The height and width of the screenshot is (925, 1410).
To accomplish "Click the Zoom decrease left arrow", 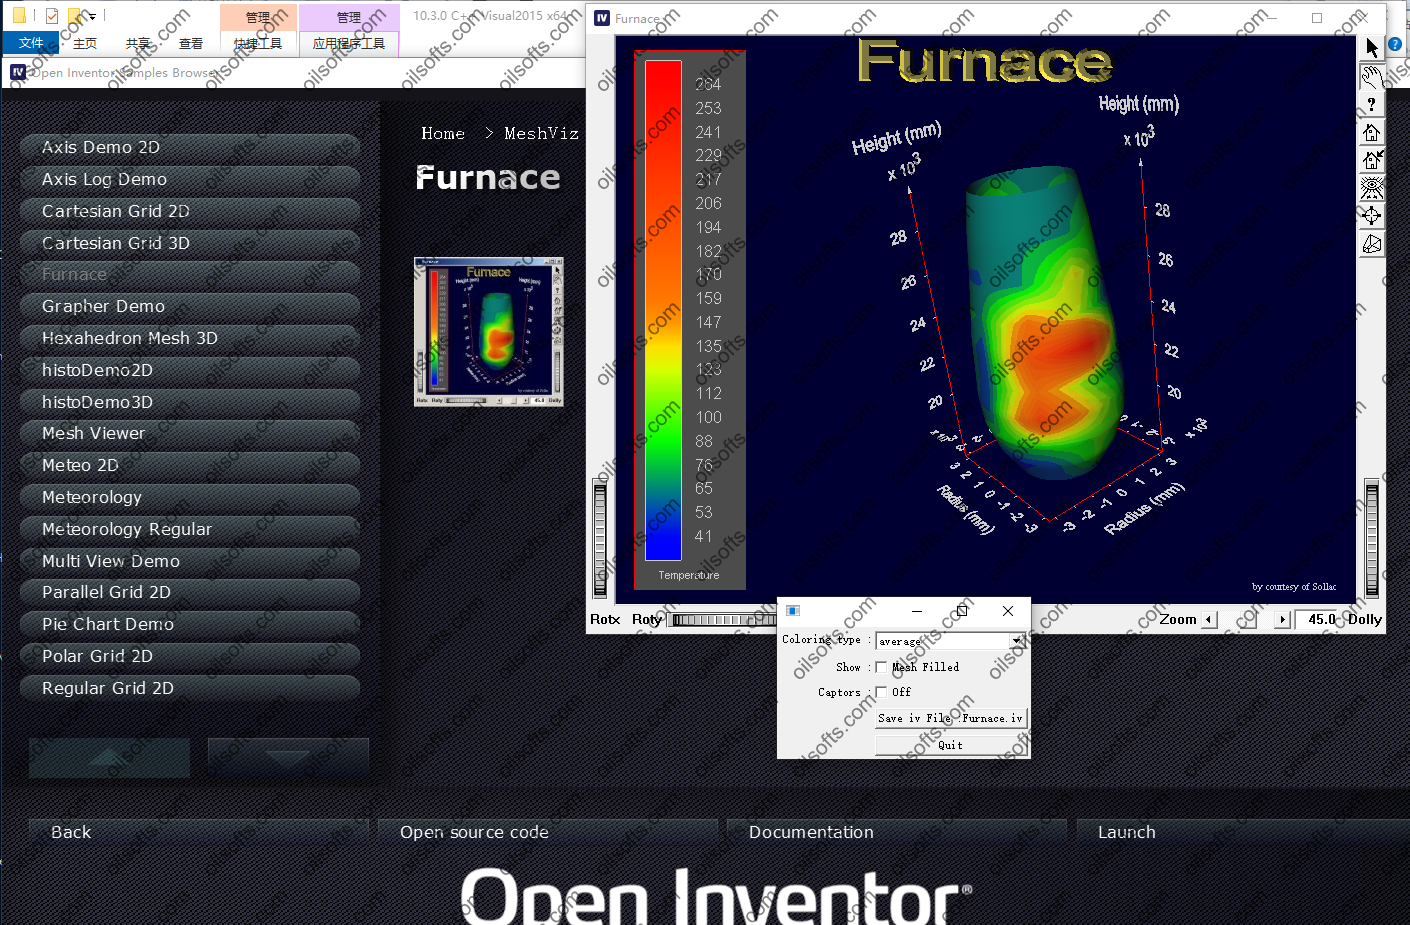I will (x=1209, y=620).
